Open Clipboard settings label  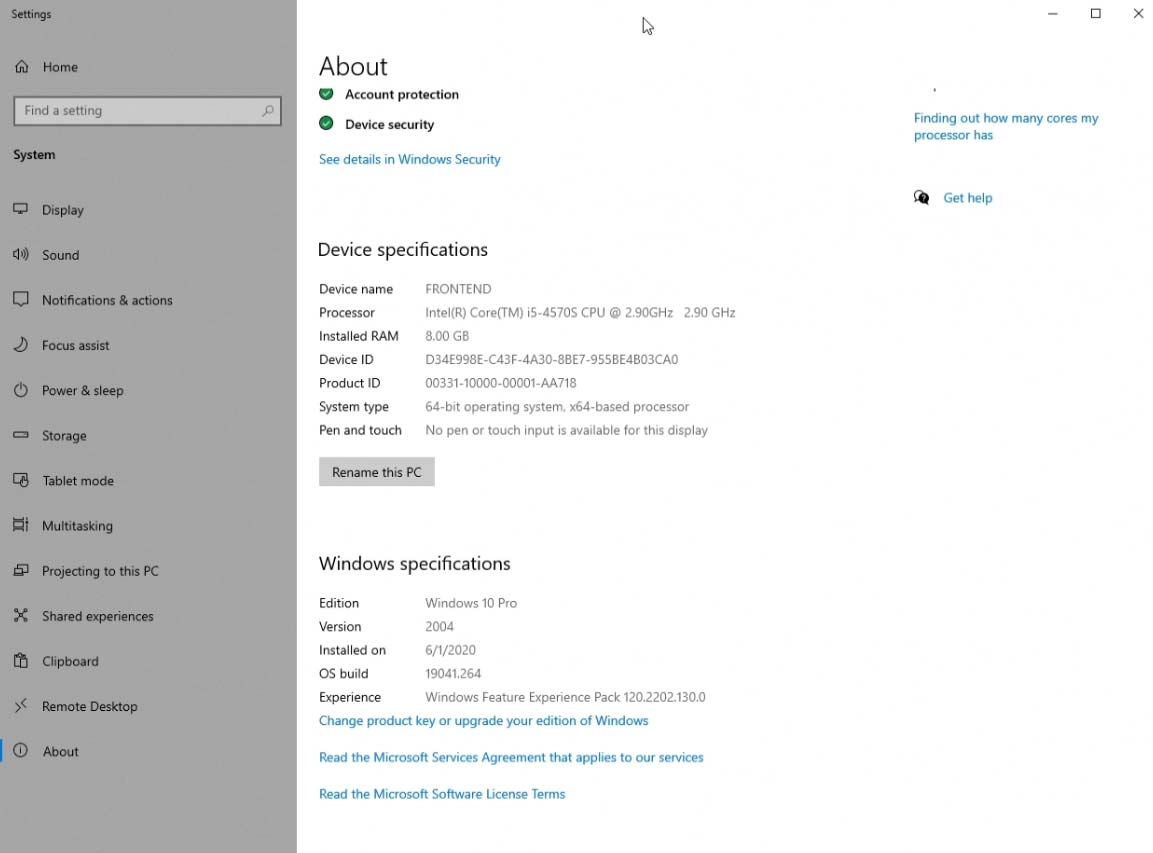(70, 661)
